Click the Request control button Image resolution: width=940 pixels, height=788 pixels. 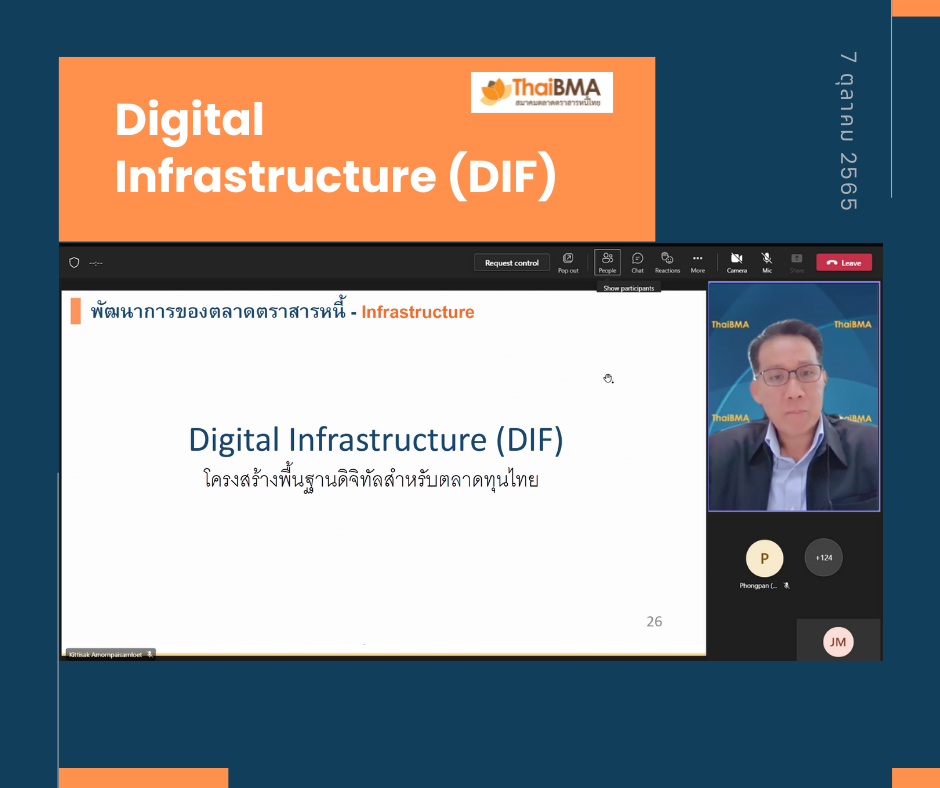click(511, 263)
